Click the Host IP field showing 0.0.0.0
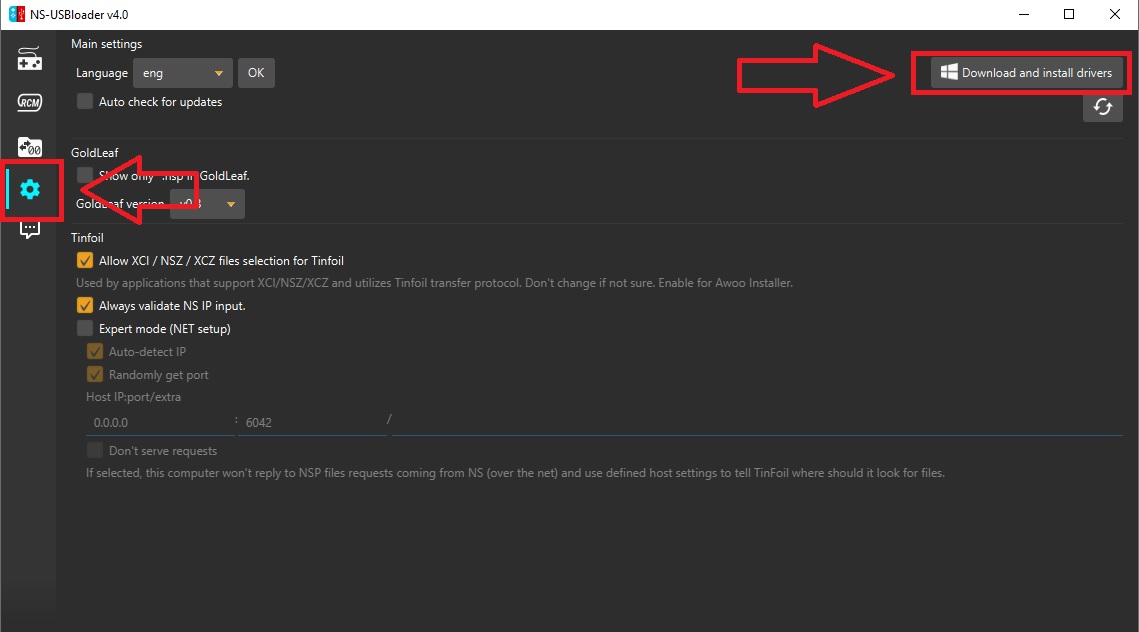 160,422
